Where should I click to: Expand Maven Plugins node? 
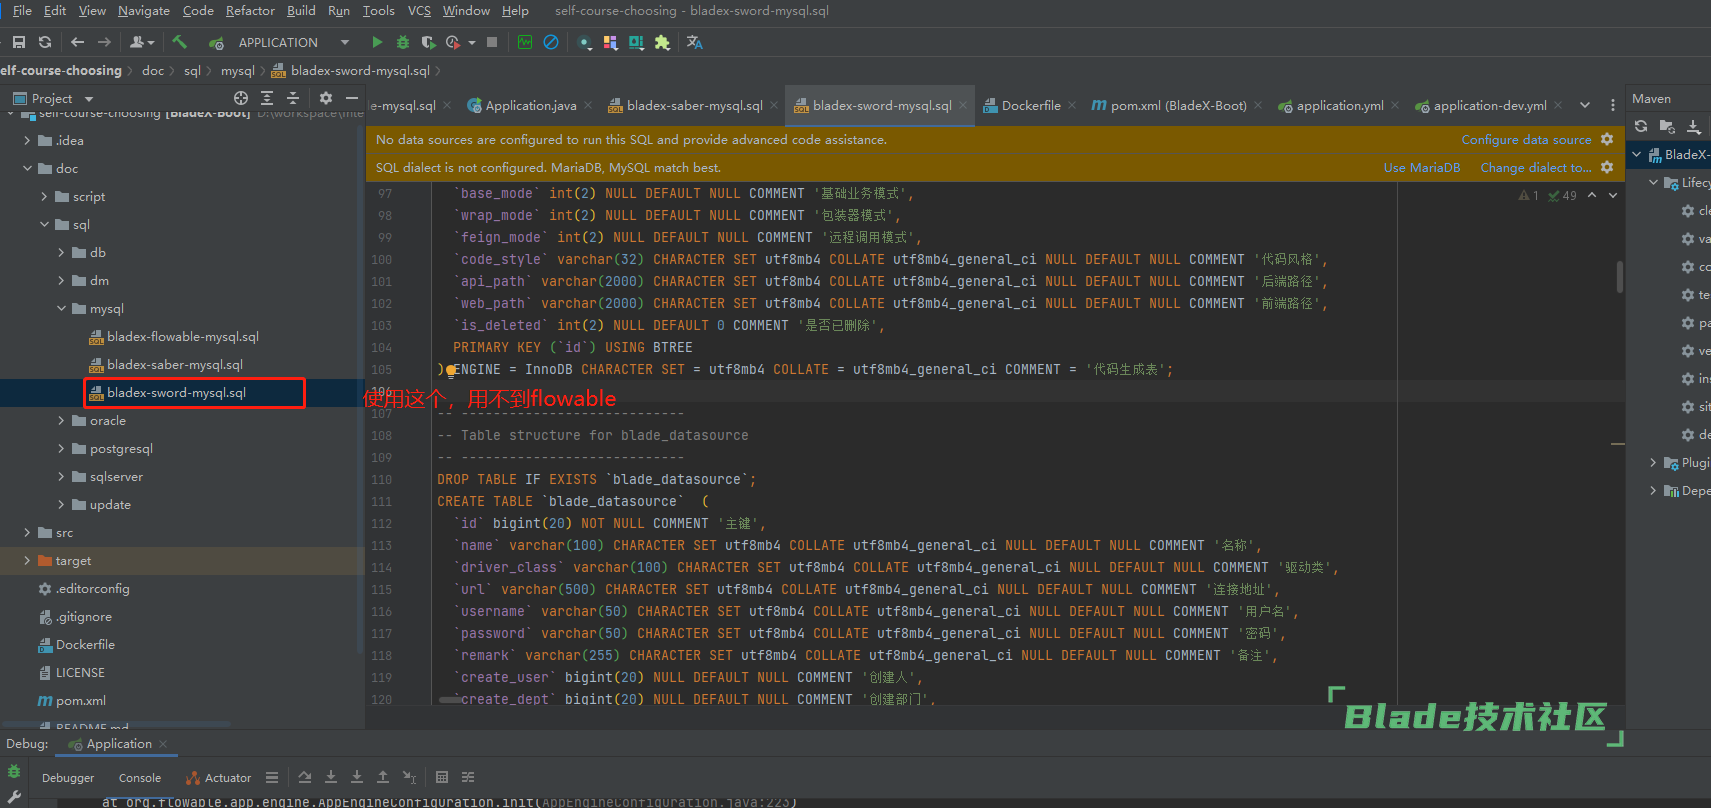point(1653,463)
